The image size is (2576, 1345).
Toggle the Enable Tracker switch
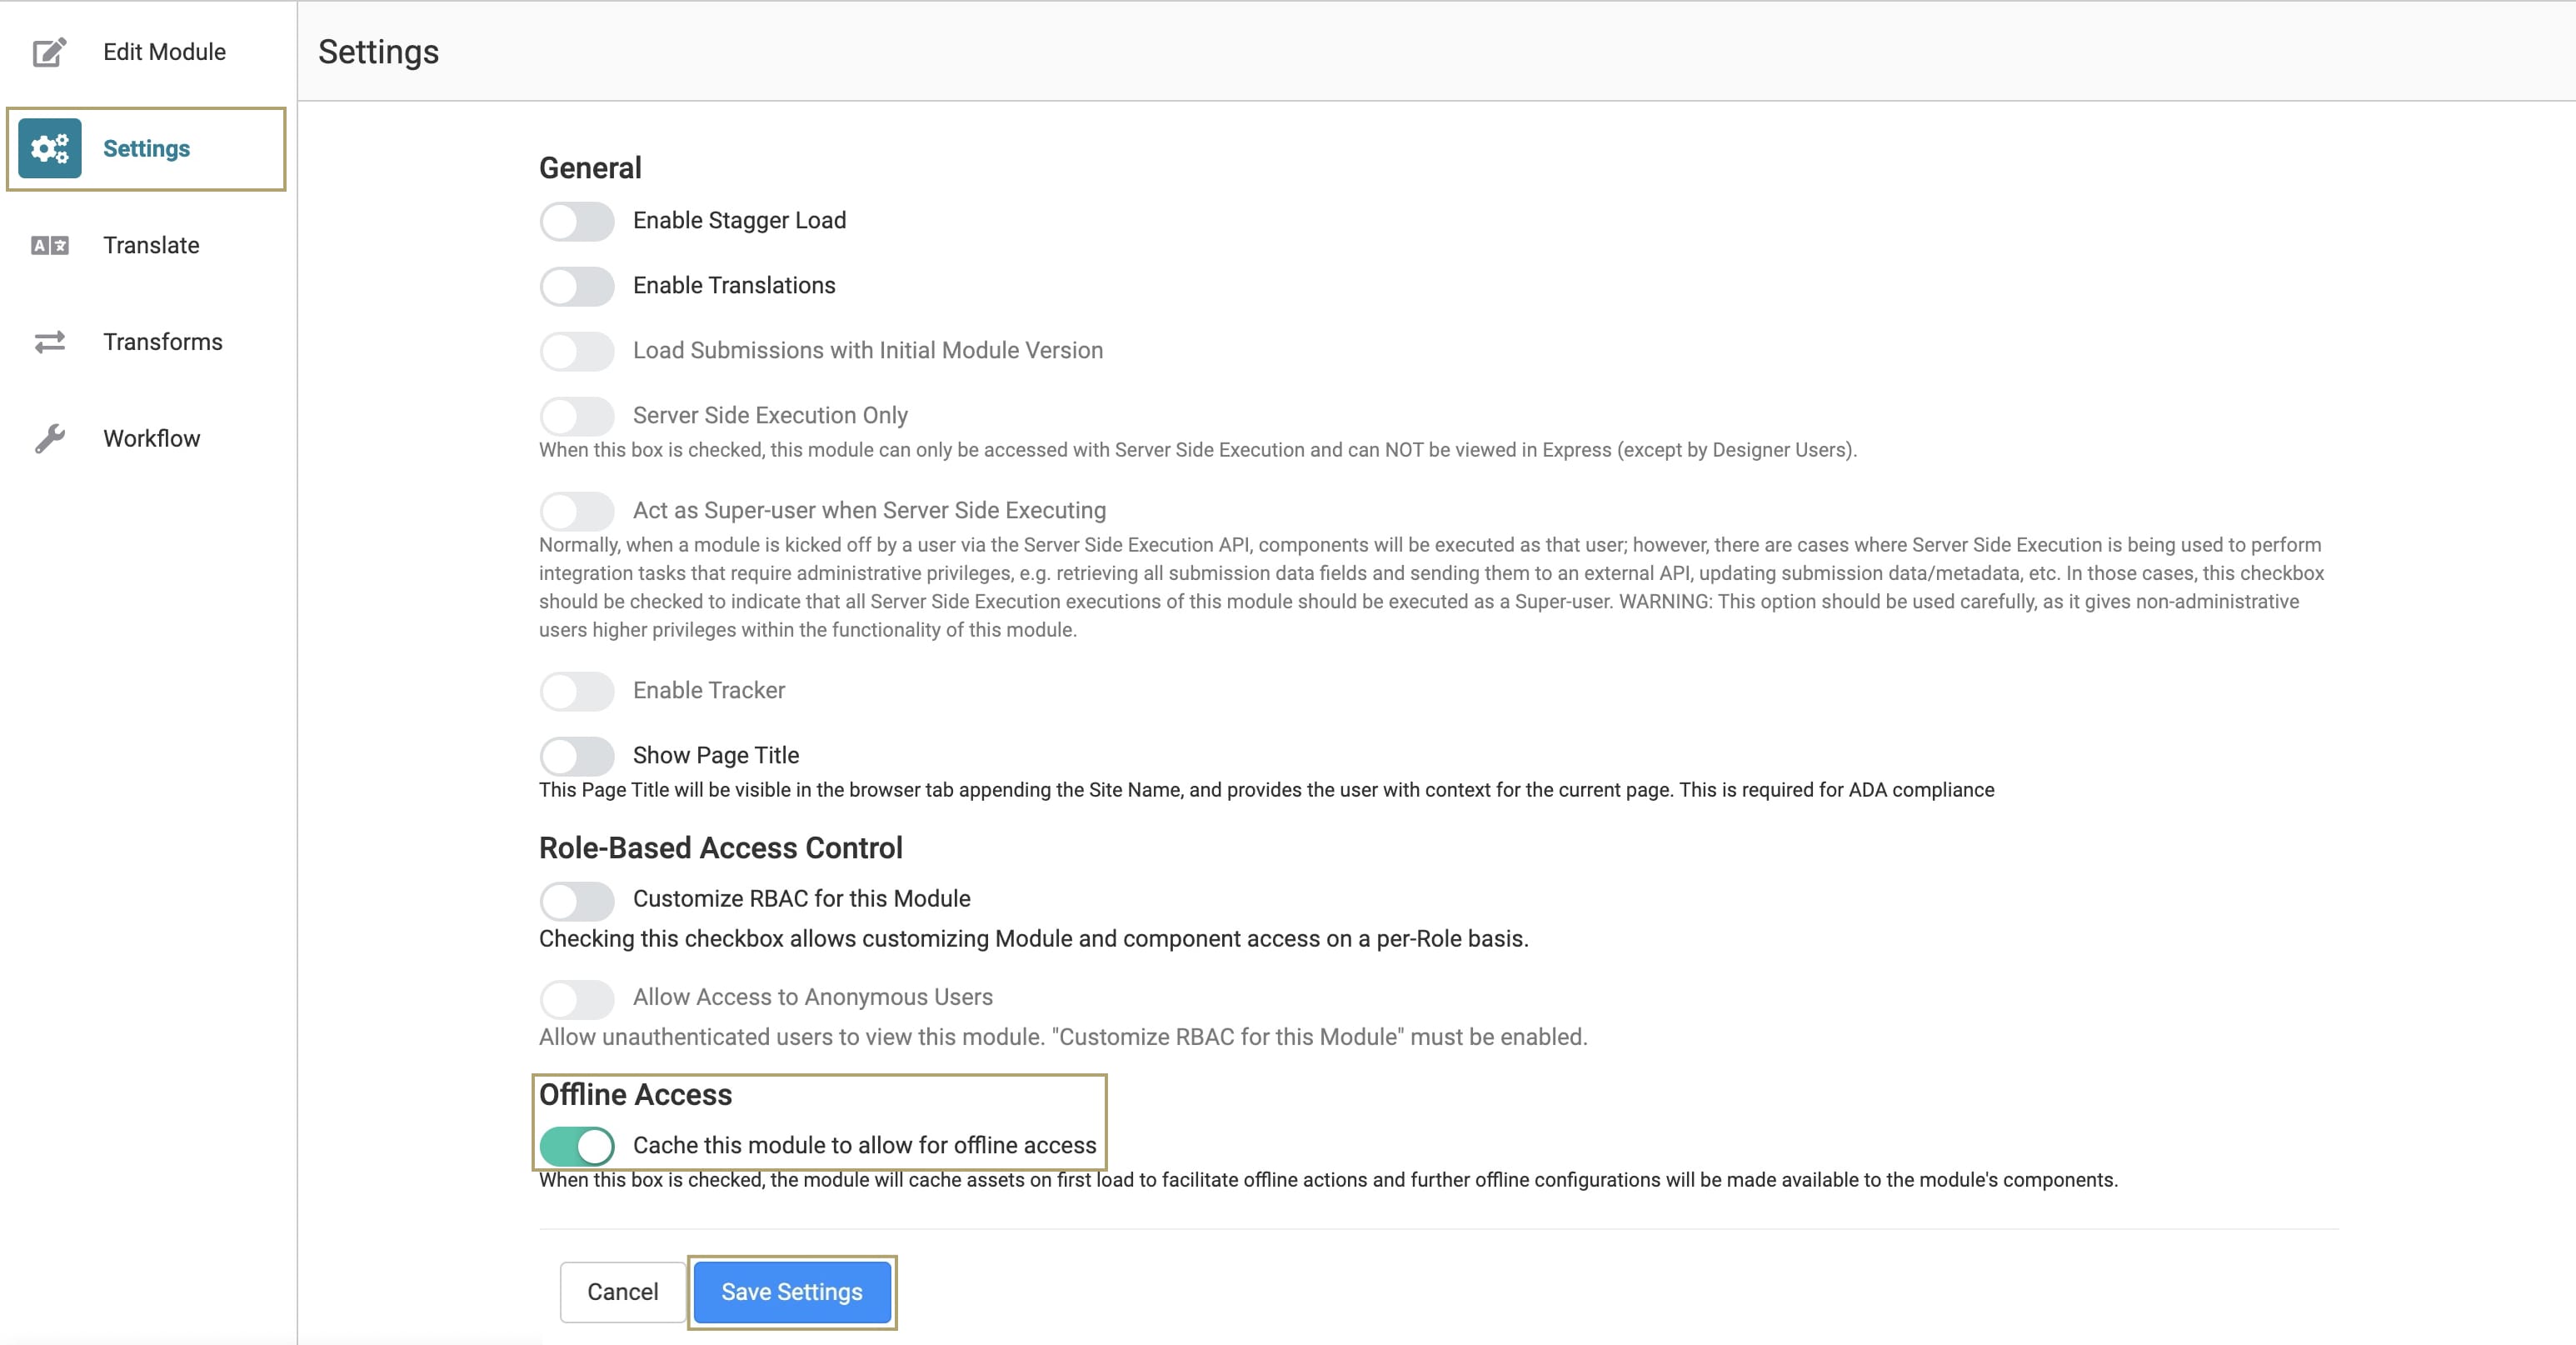pos(577,691)
